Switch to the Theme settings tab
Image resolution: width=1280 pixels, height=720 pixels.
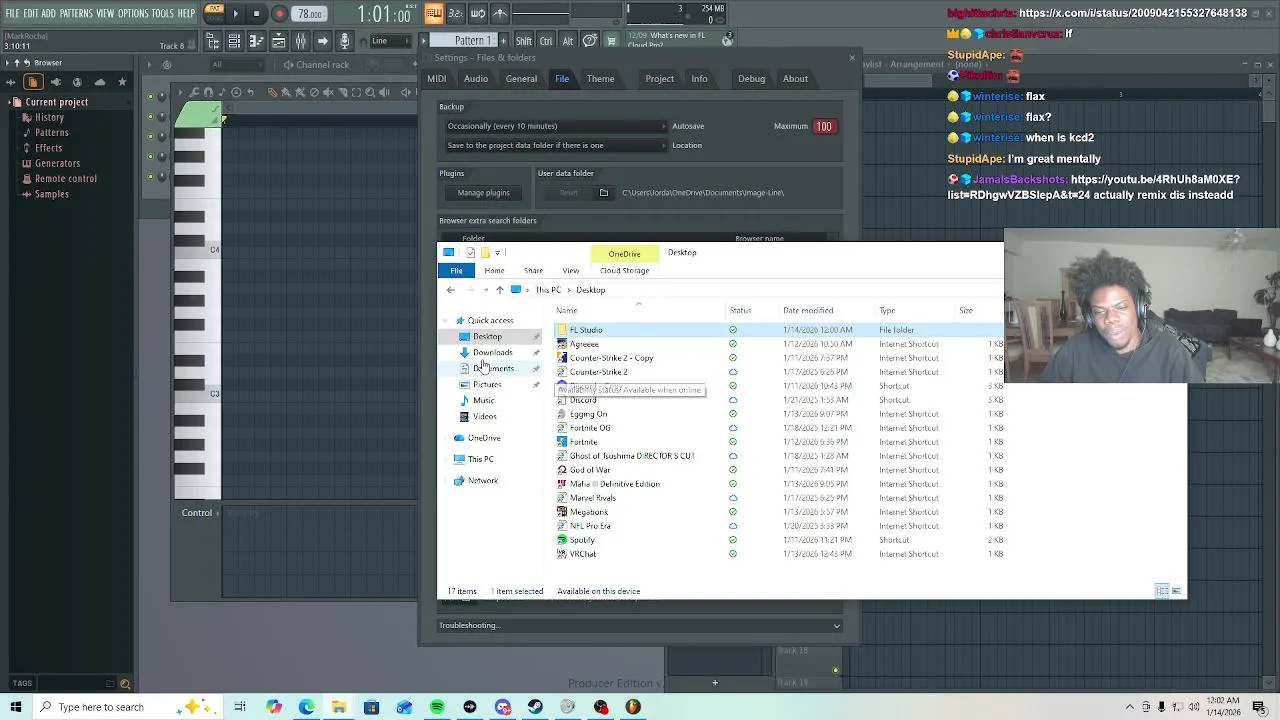click(601, 79)
